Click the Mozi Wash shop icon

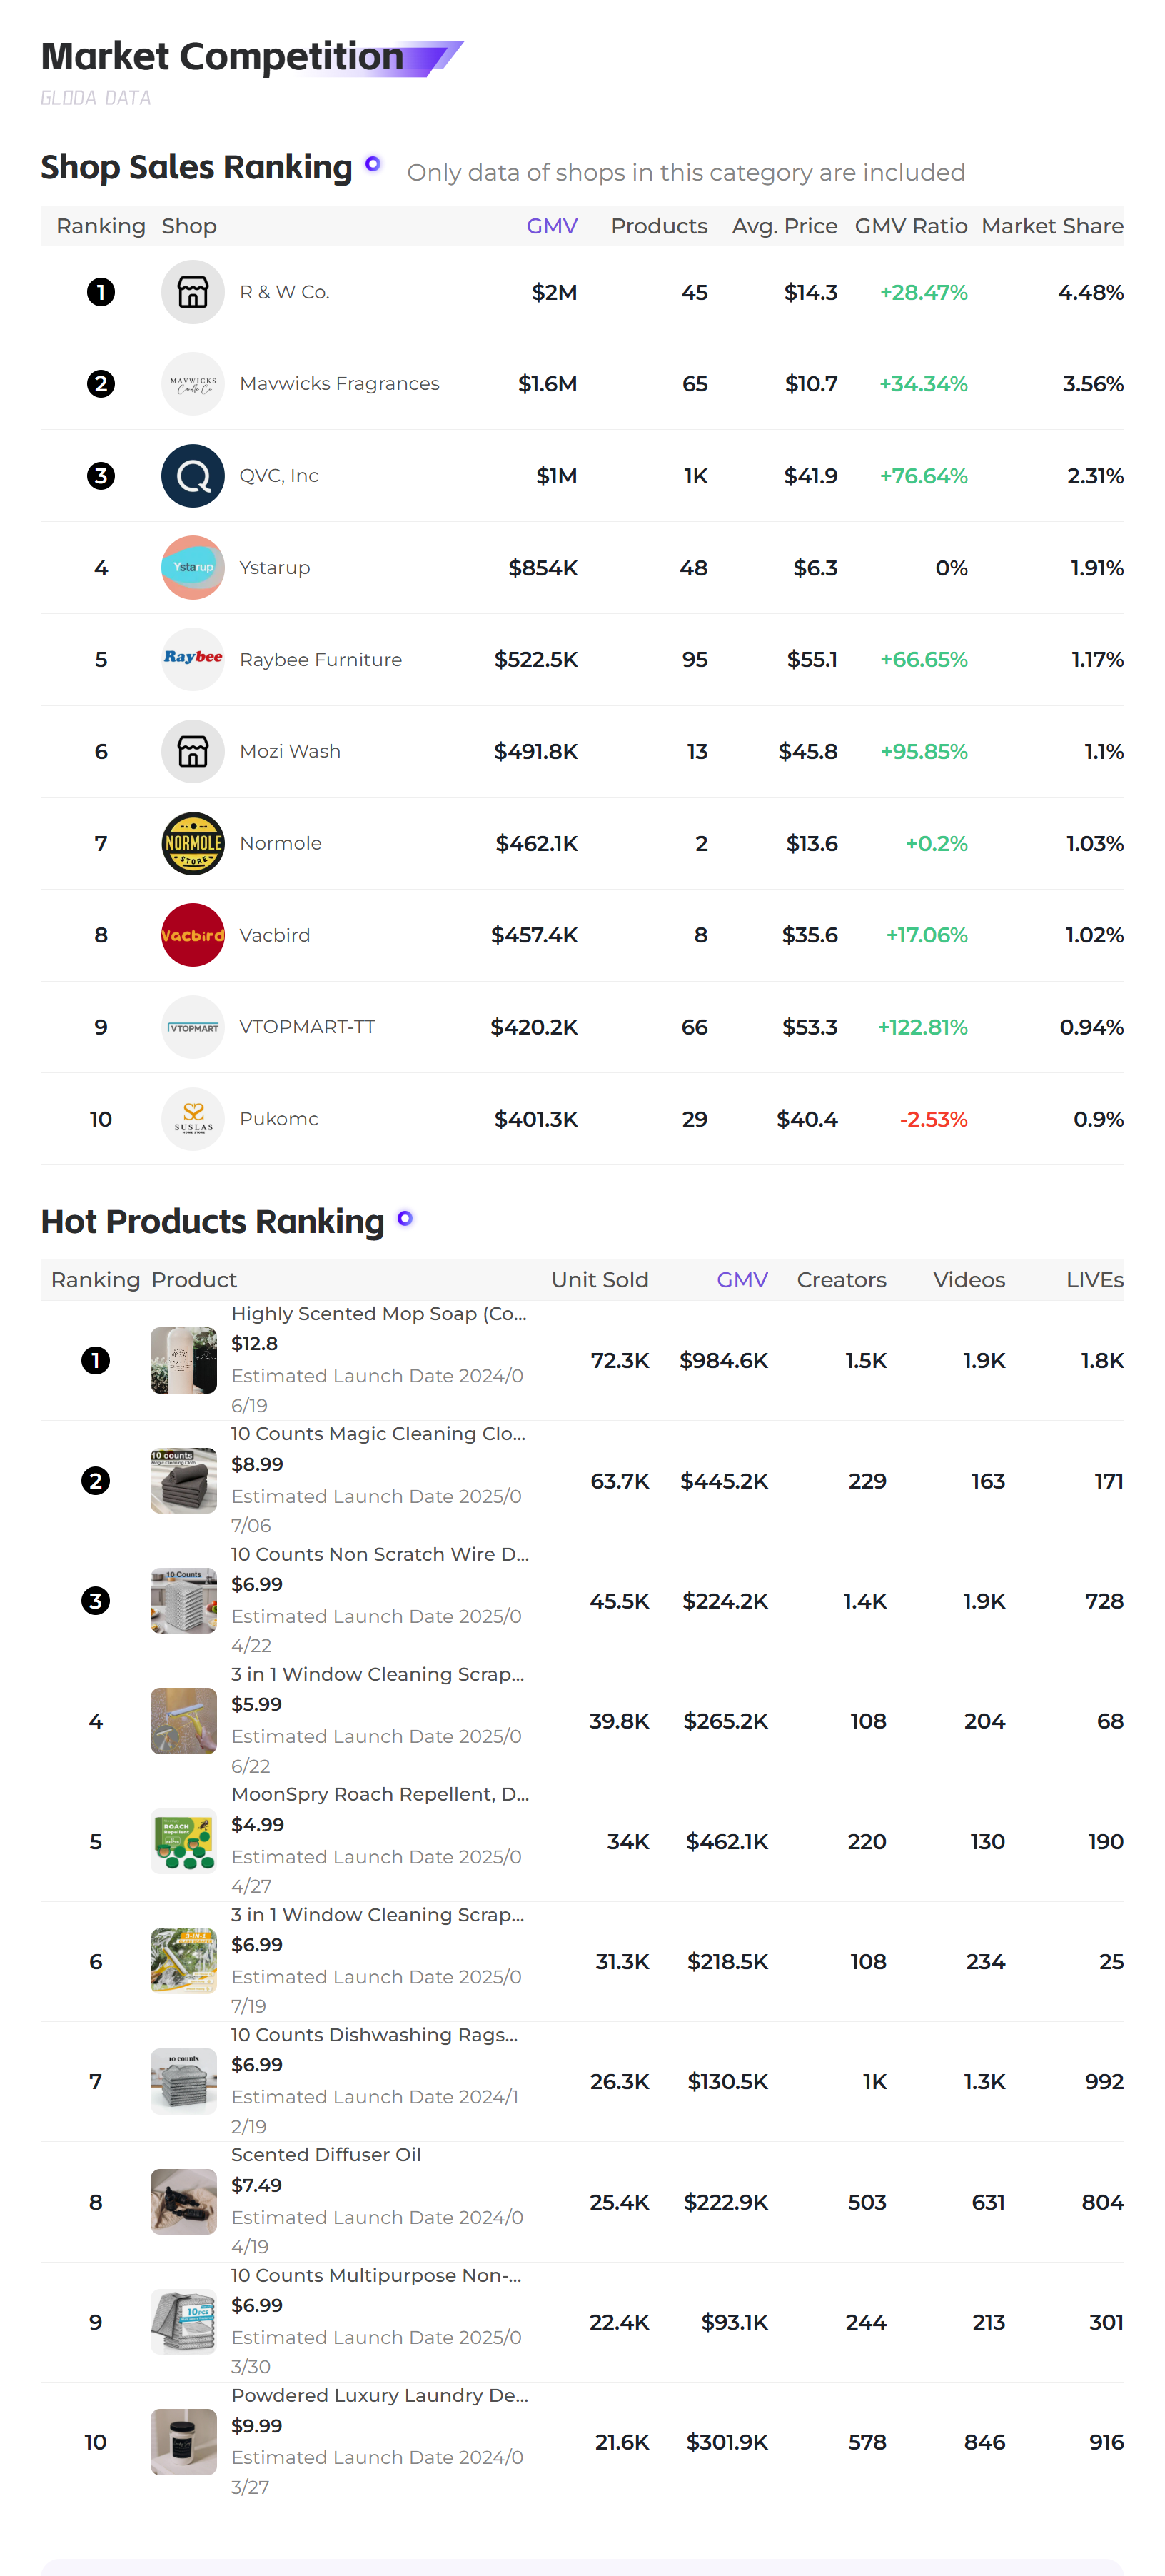(193, 751)
